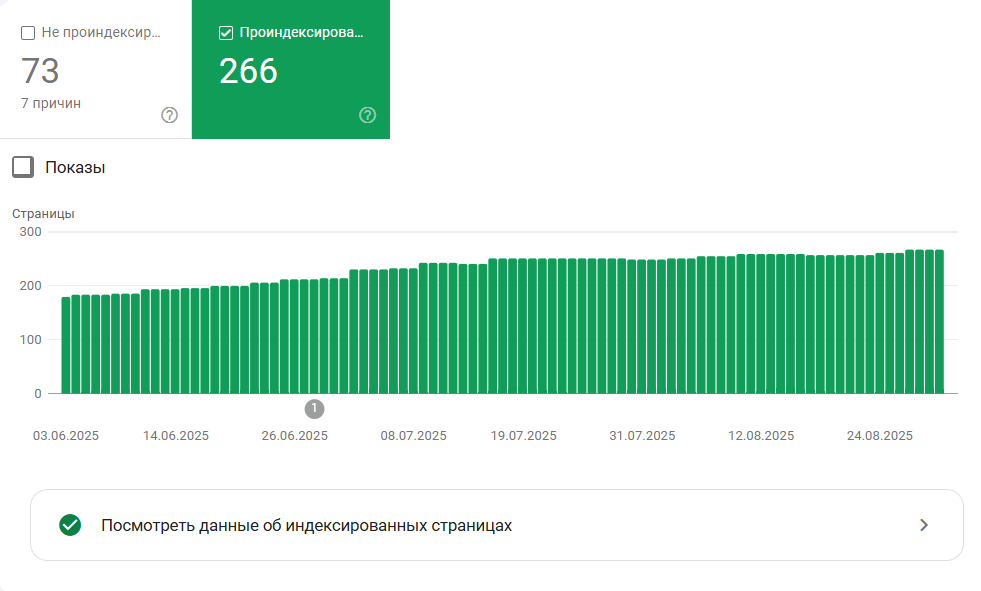Click the '14.06.2025' date label
Image resolution: width=981 pixels, height=591 pixels.
176,436
